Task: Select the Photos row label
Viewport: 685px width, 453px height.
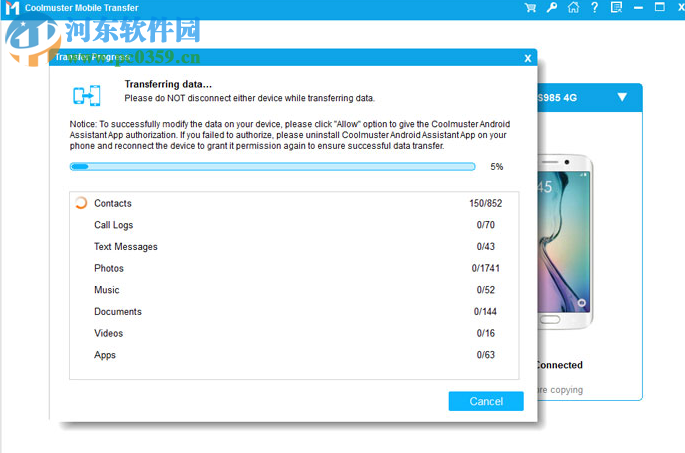Action: tap(109, 268)
